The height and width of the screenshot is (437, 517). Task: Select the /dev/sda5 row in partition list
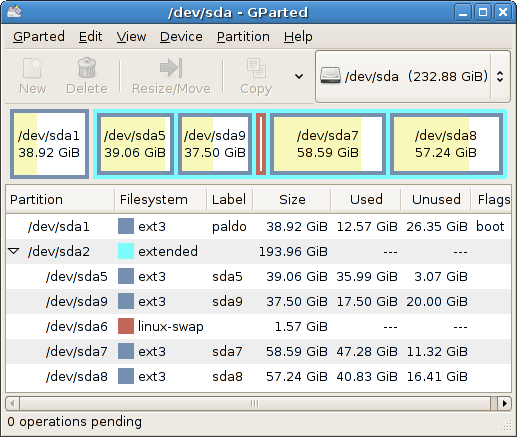tap(258, 276)
